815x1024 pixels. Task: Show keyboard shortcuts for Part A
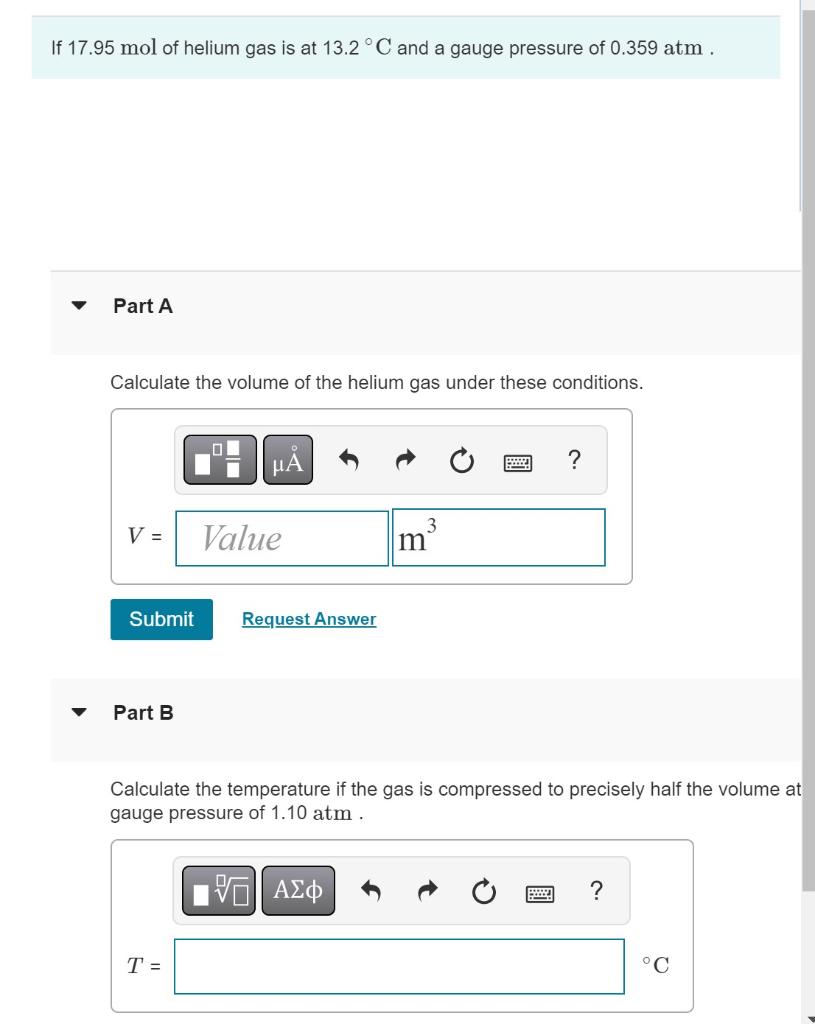(x=518, y=463)
